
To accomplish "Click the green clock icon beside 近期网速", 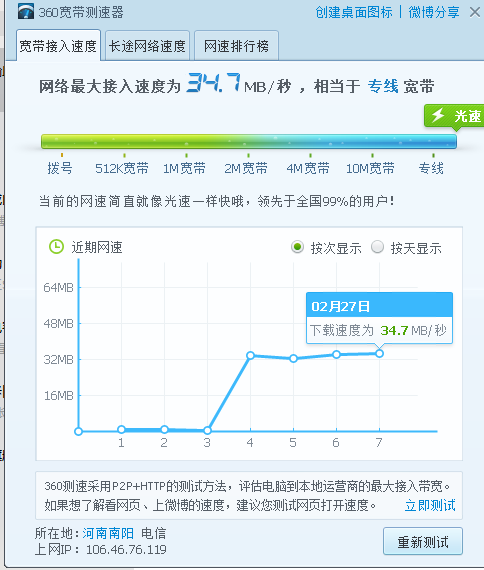I will [x=56, y=247].
